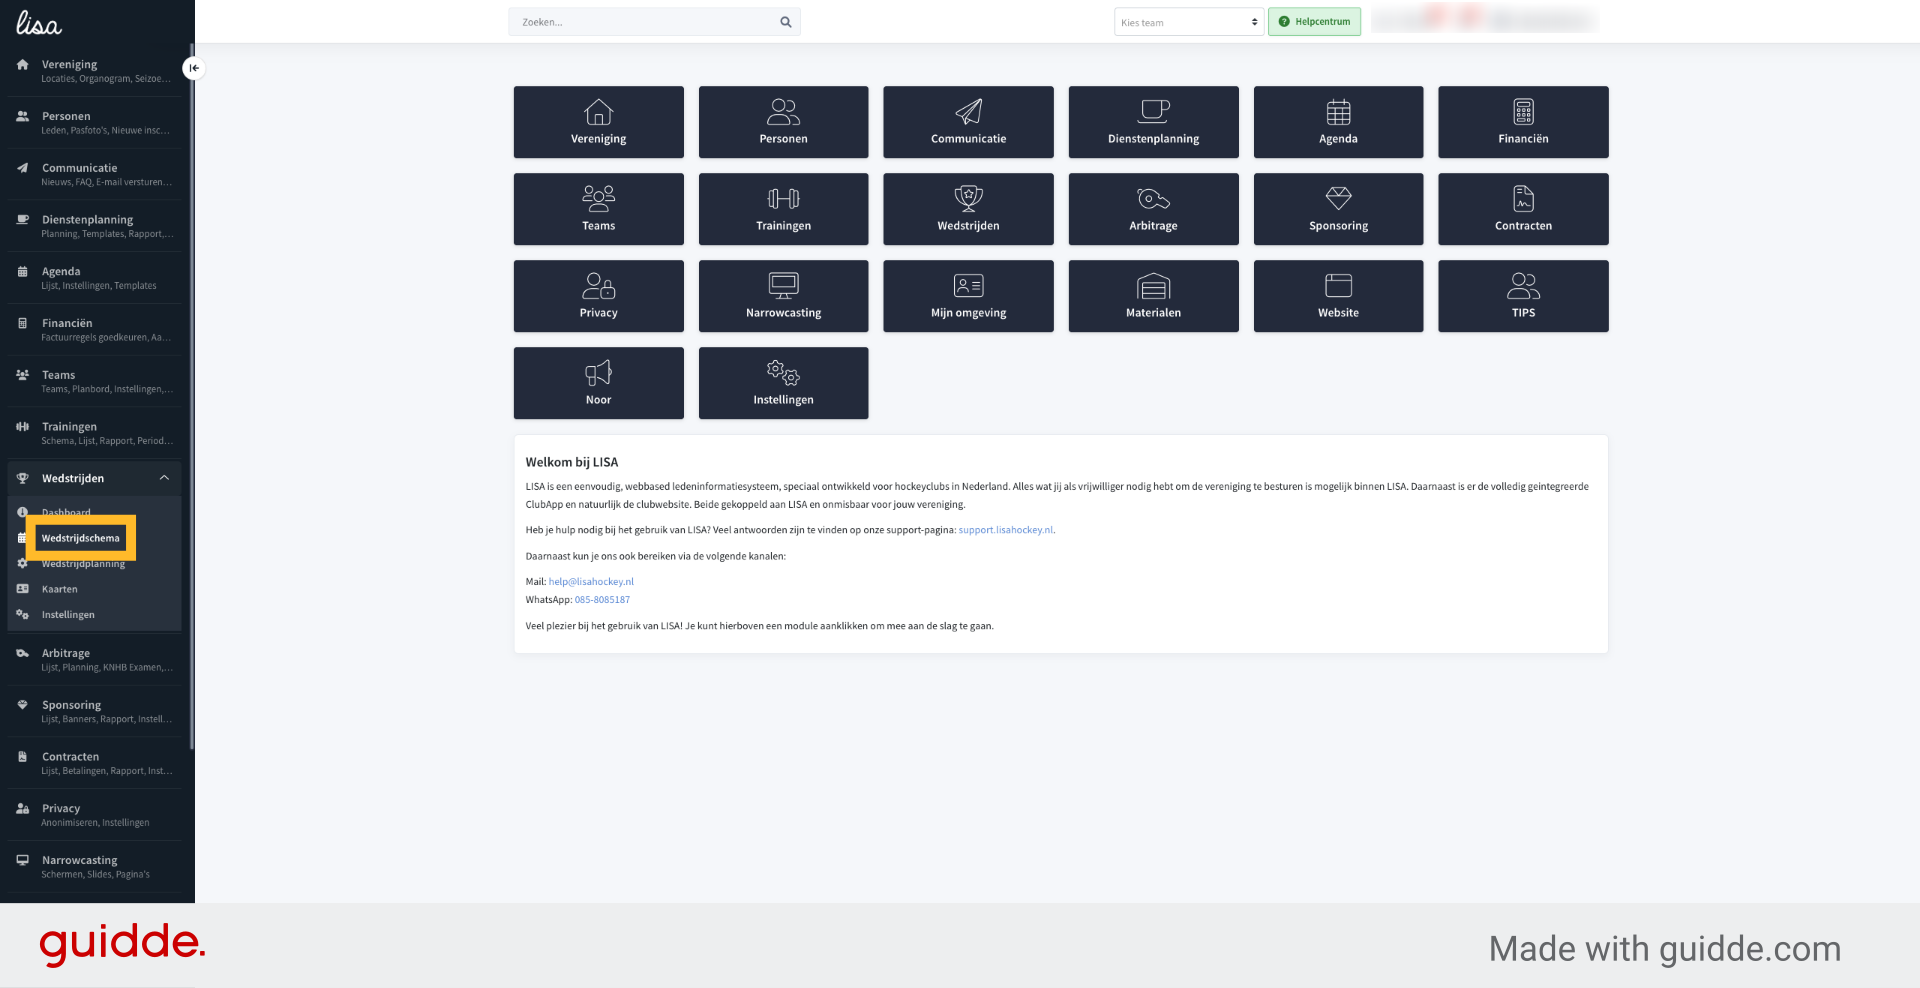
Task: Click the WhatsApp number 085-8085187
Action: click(x=602, y=600)
